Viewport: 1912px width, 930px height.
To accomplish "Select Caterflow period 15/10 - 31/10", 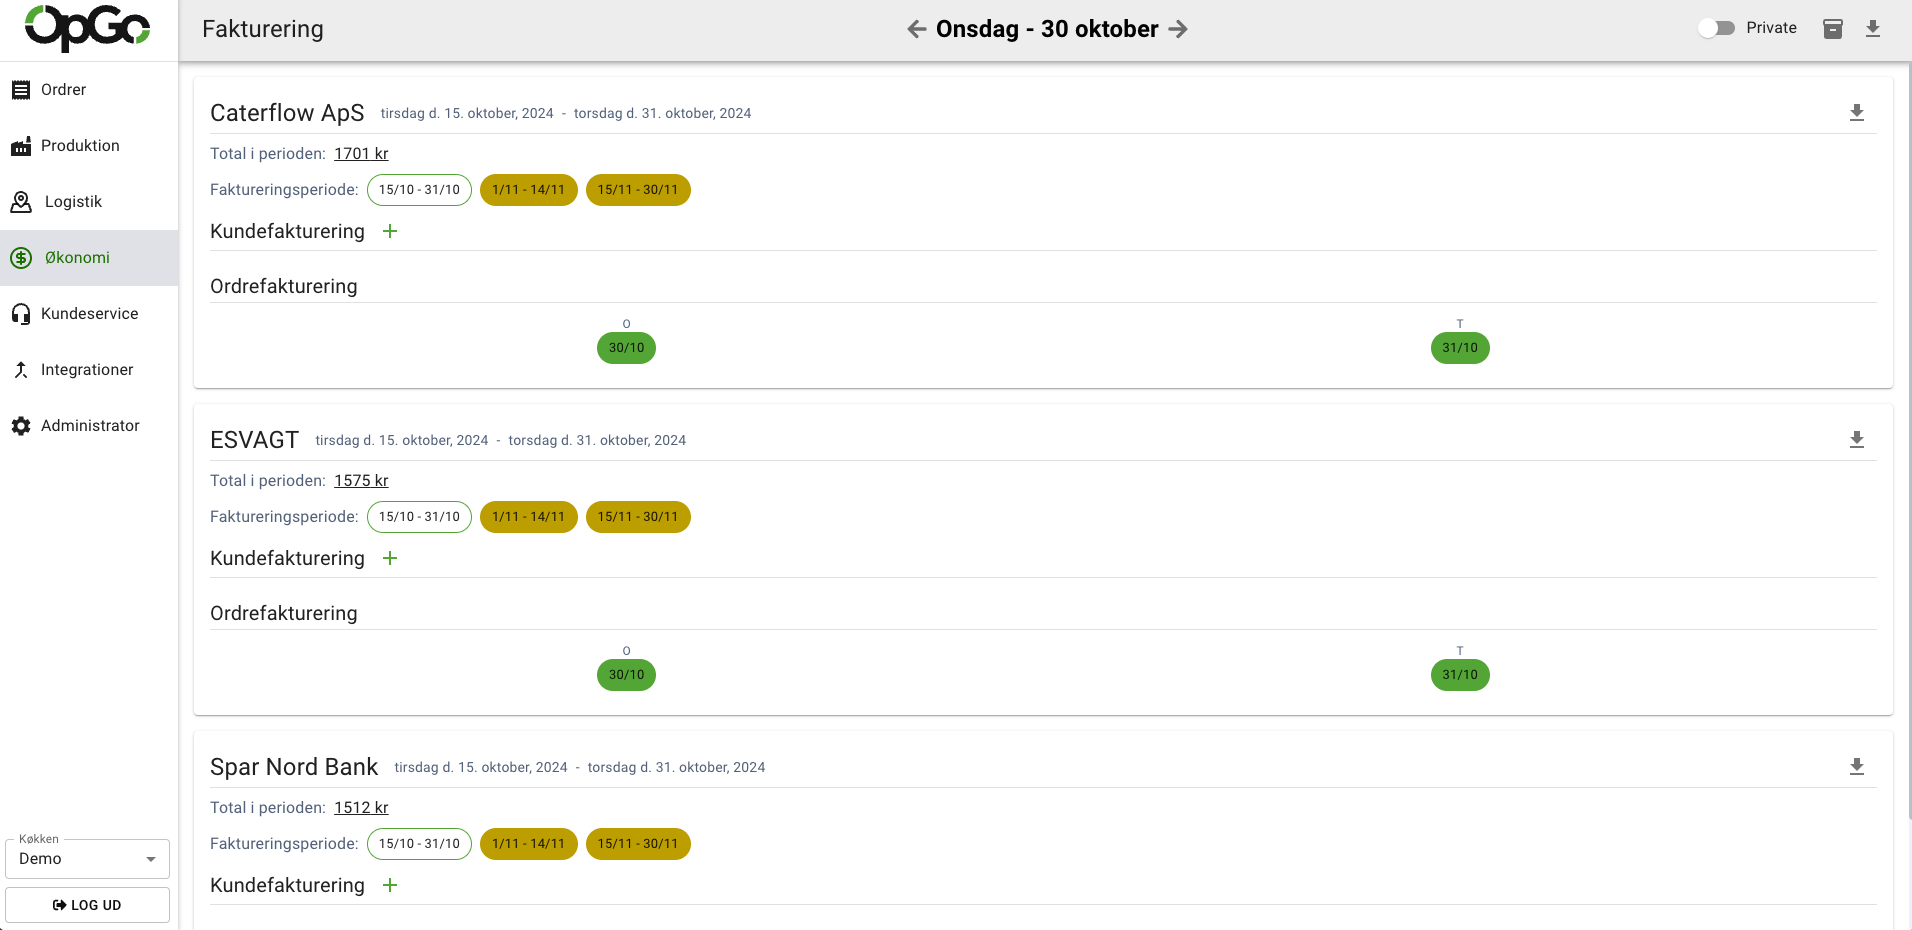I will coord(419,190).
